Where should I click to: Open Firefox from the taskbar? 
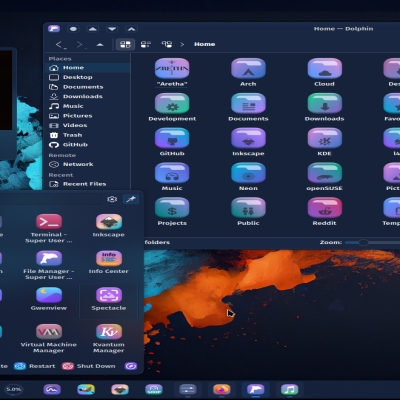pyautogui.click(x=222, y=389)
